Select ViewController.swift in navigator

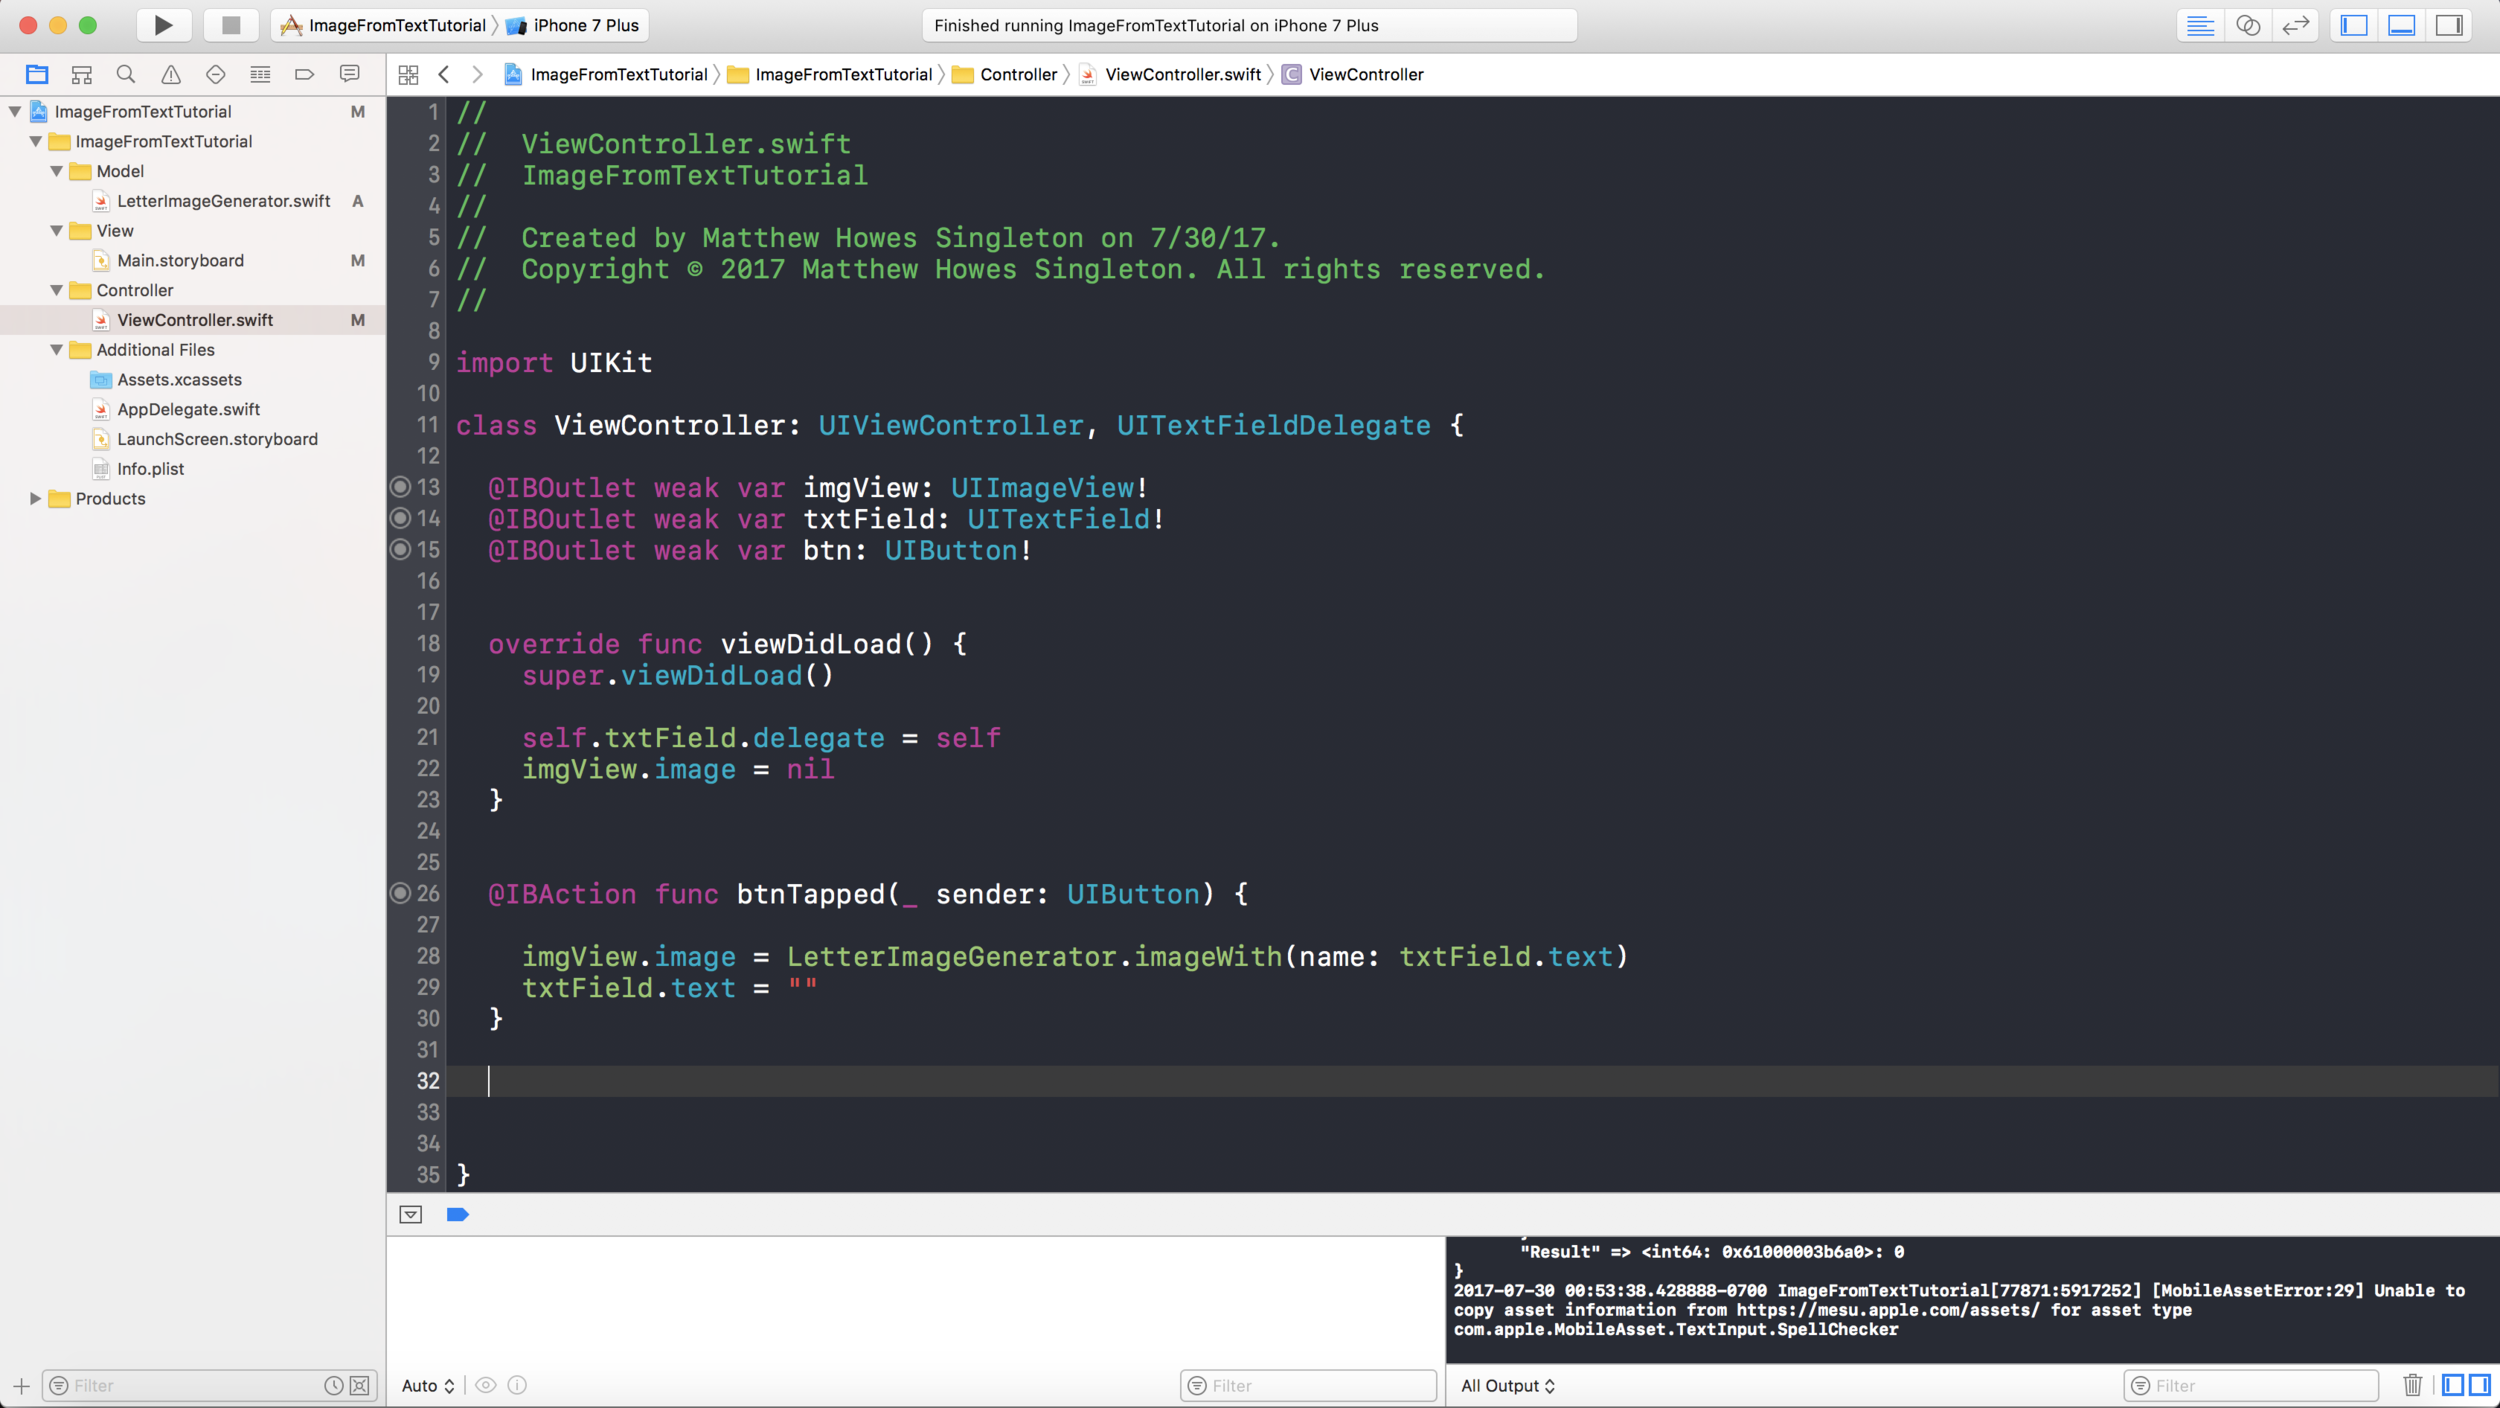[193, 320]
